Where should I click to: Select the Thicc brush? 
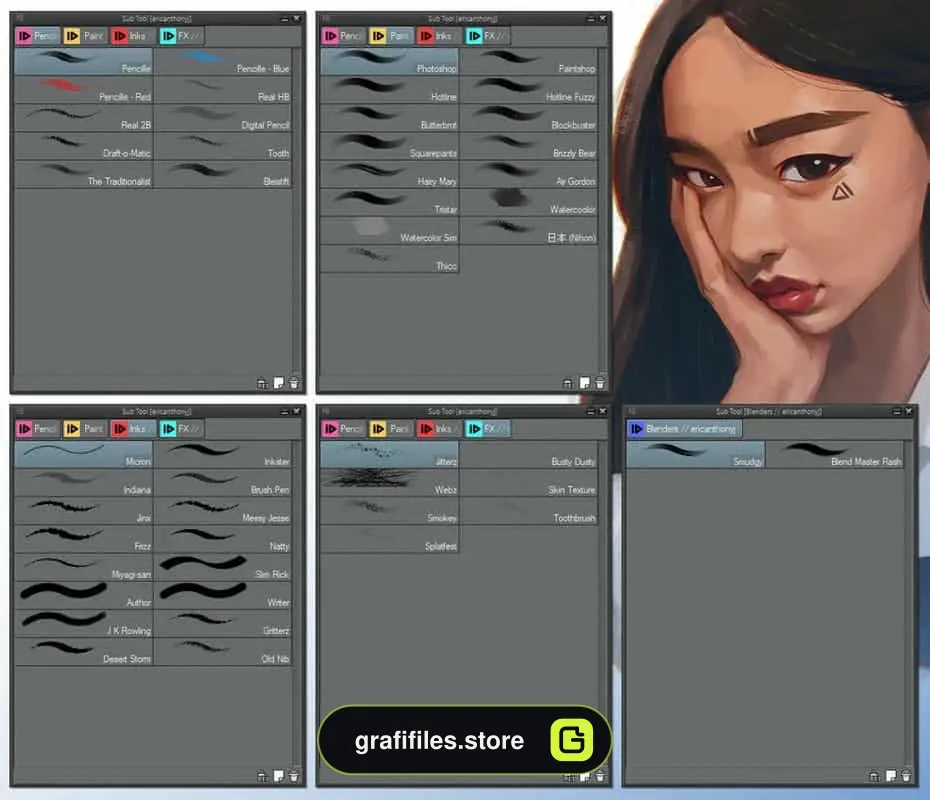tap(390, 259)
